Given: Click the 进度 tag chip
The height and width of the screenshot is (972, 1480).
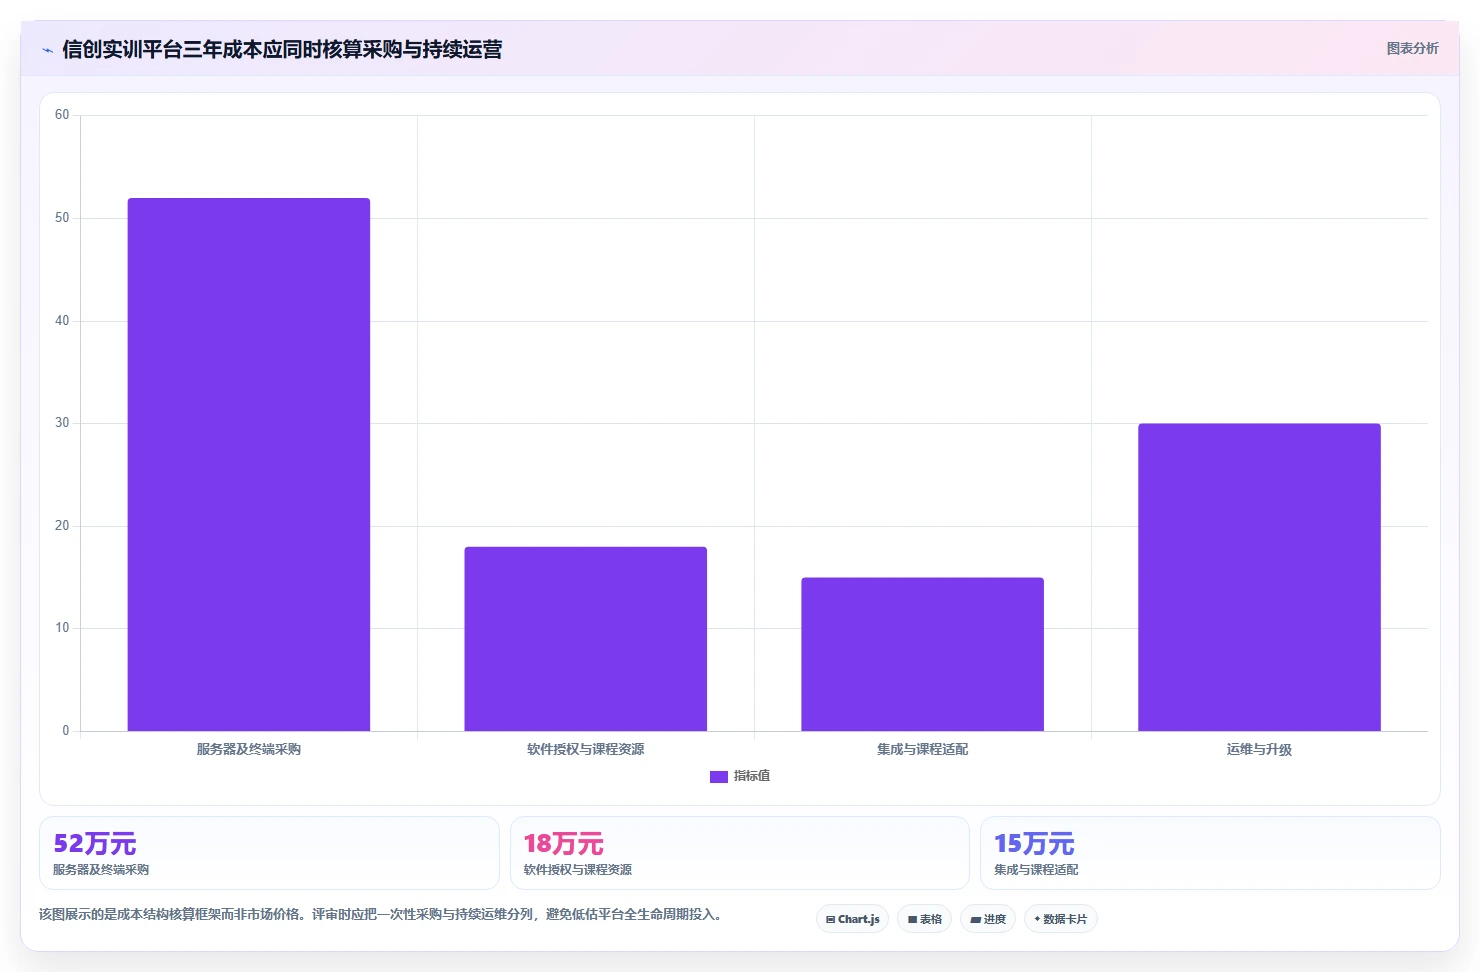Looking at the screenshot, I should (x=988, y=919).
